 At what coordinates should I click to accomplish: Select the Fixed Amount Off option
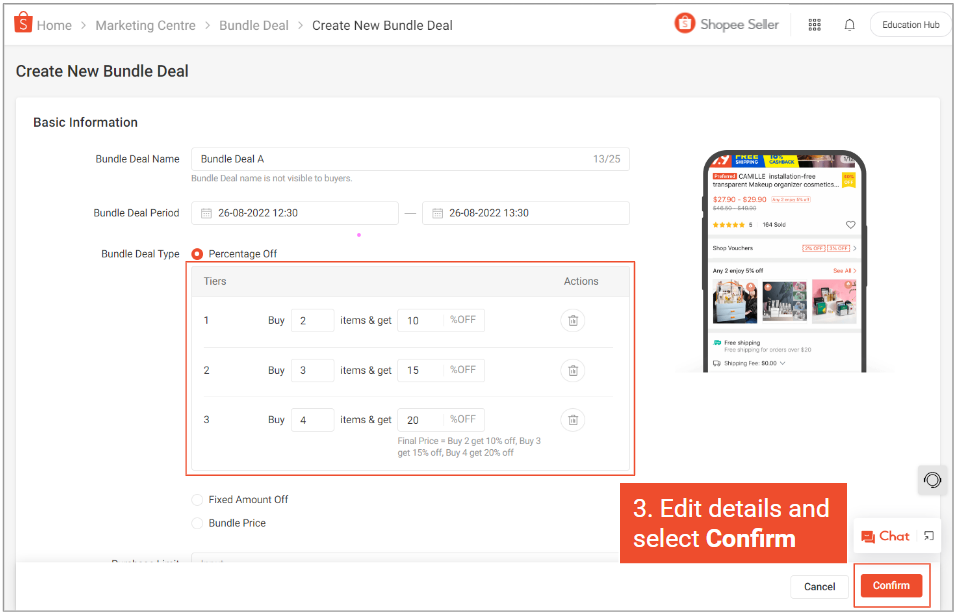(x=195, y=499)
